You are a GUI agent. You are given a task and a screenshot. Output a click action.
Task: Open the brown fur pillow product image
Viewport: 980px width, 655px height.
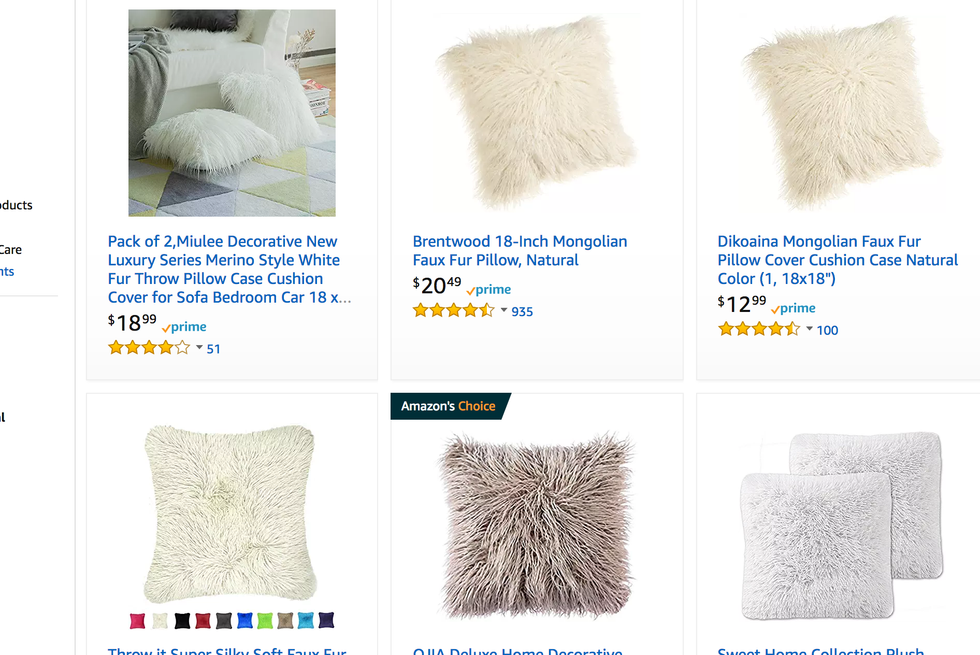point(537,524)
